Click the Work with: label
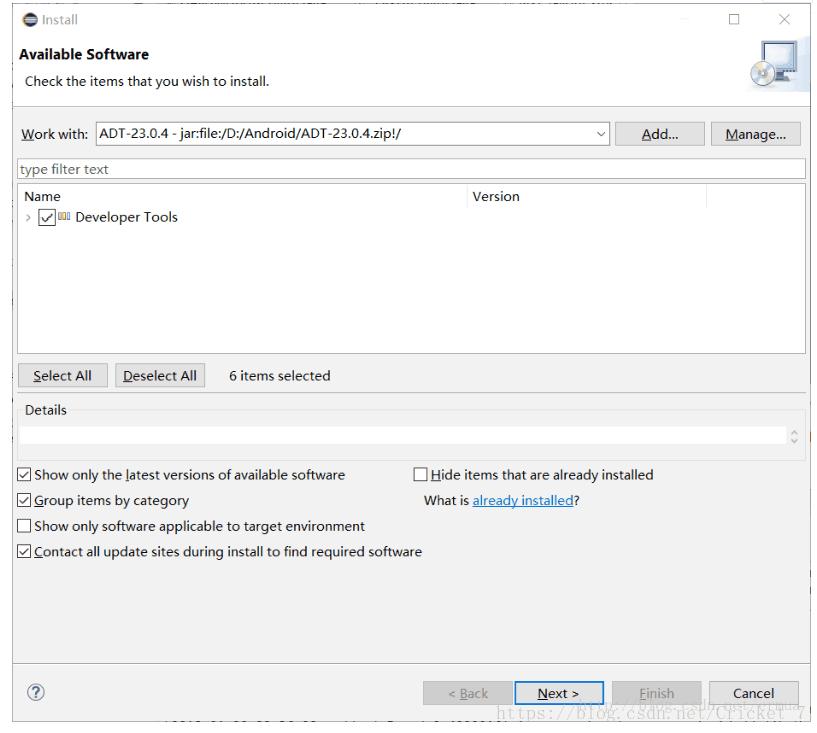 54,134
